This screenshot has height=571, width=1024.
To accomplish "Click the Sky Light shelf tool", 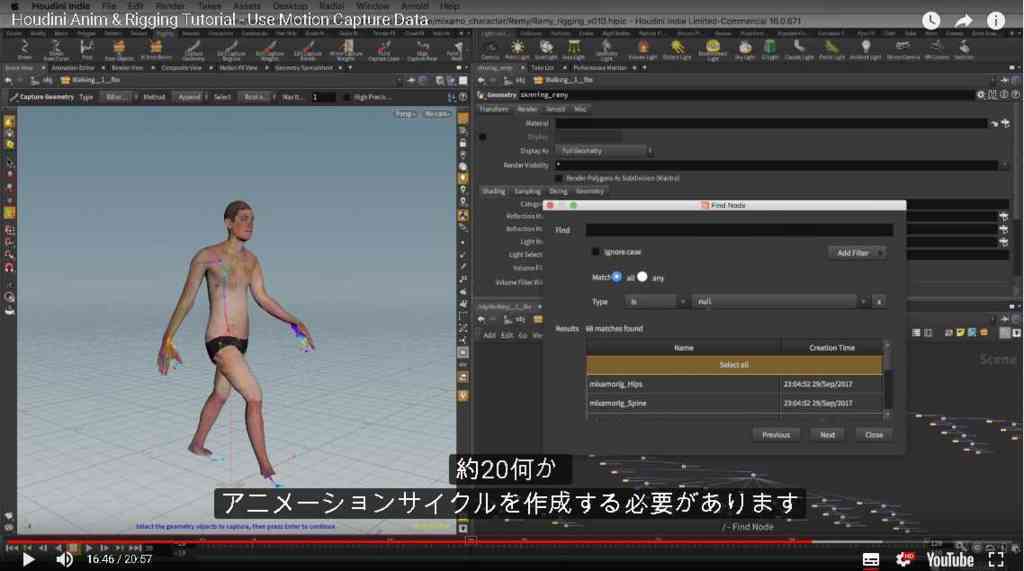I will point(744,50).
